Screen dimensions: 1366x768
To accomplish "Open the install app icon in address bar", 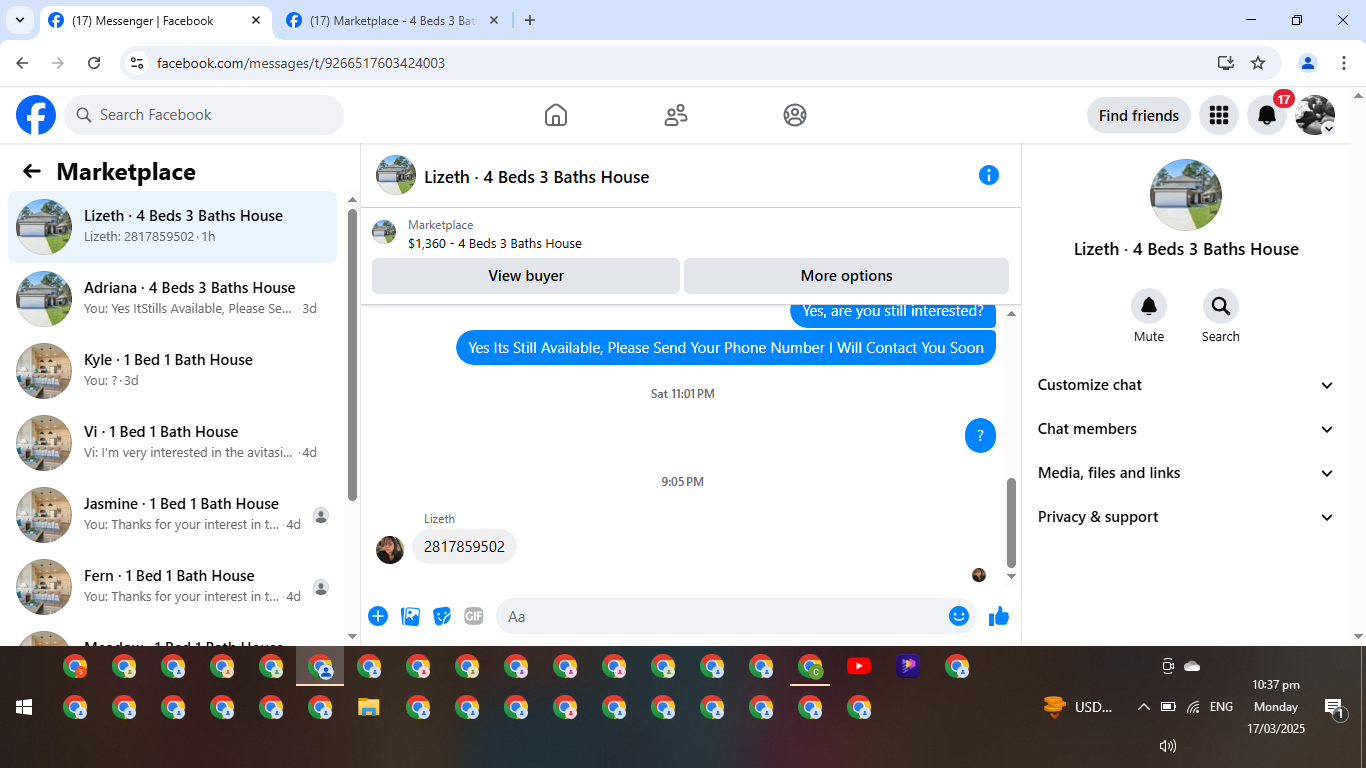I will click(x=1226, y=63).
